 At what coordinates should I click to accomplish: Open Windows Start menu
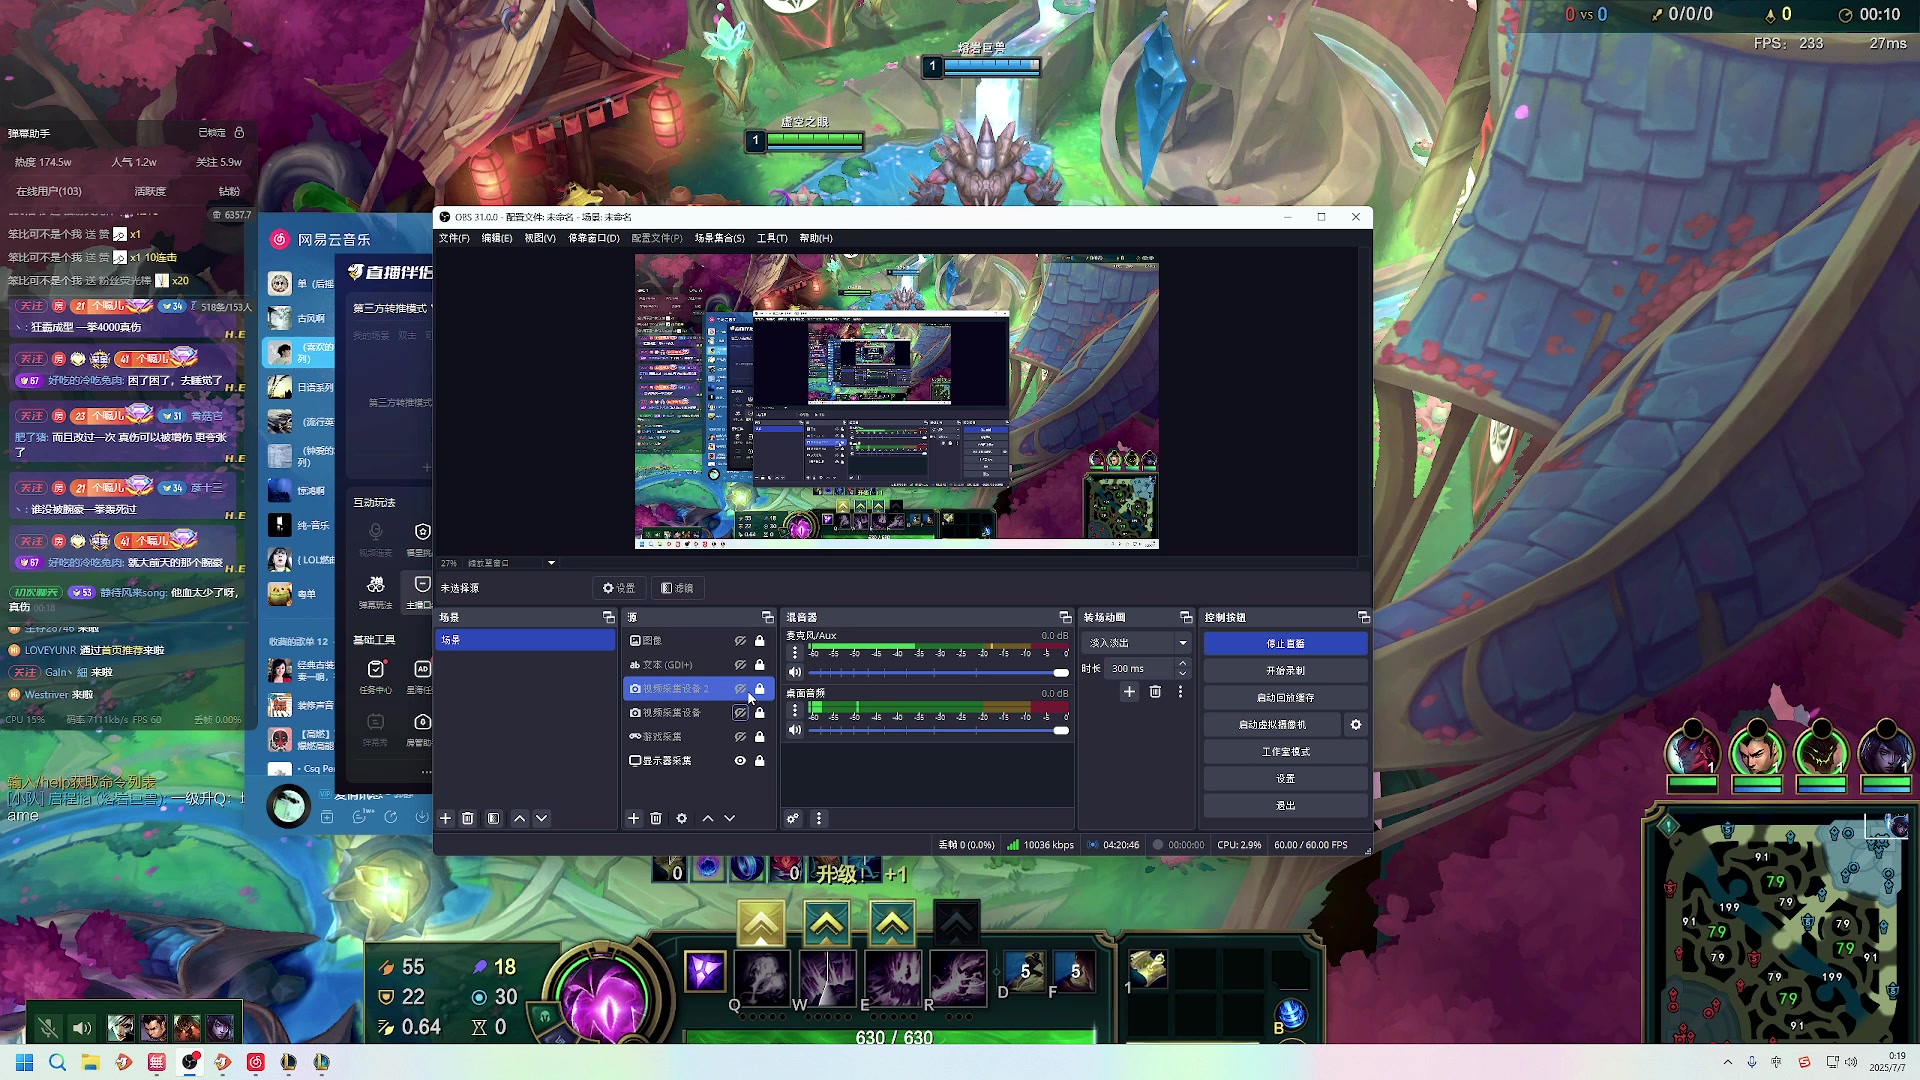25,1062
